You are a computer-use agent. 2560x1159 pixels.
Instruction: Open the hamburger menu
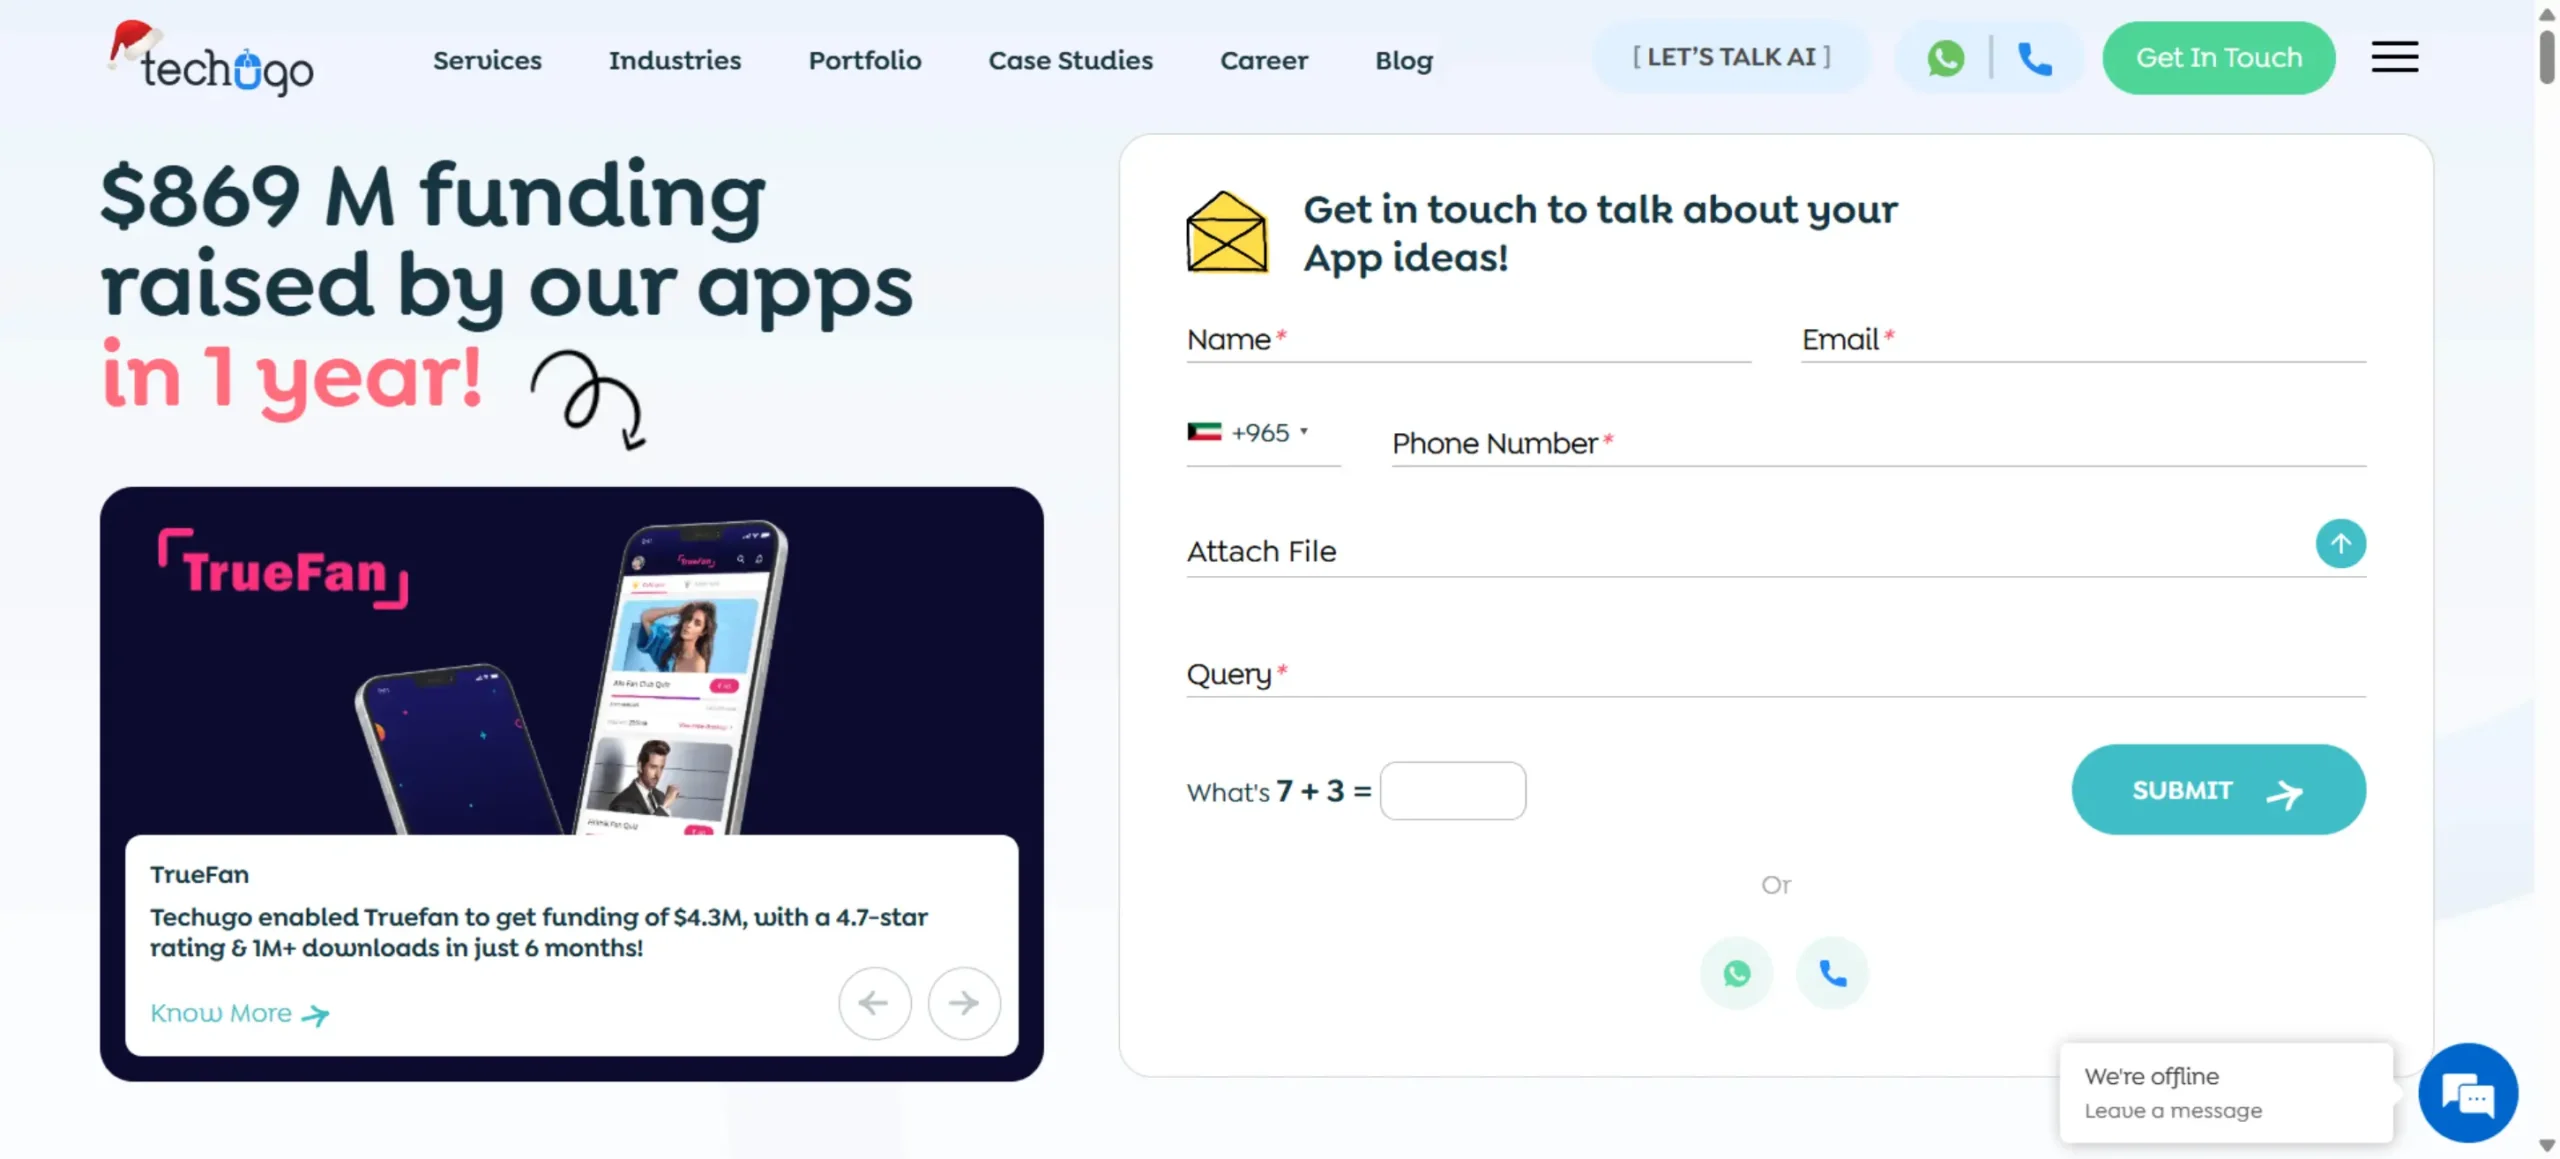(x=2394, y=56)
